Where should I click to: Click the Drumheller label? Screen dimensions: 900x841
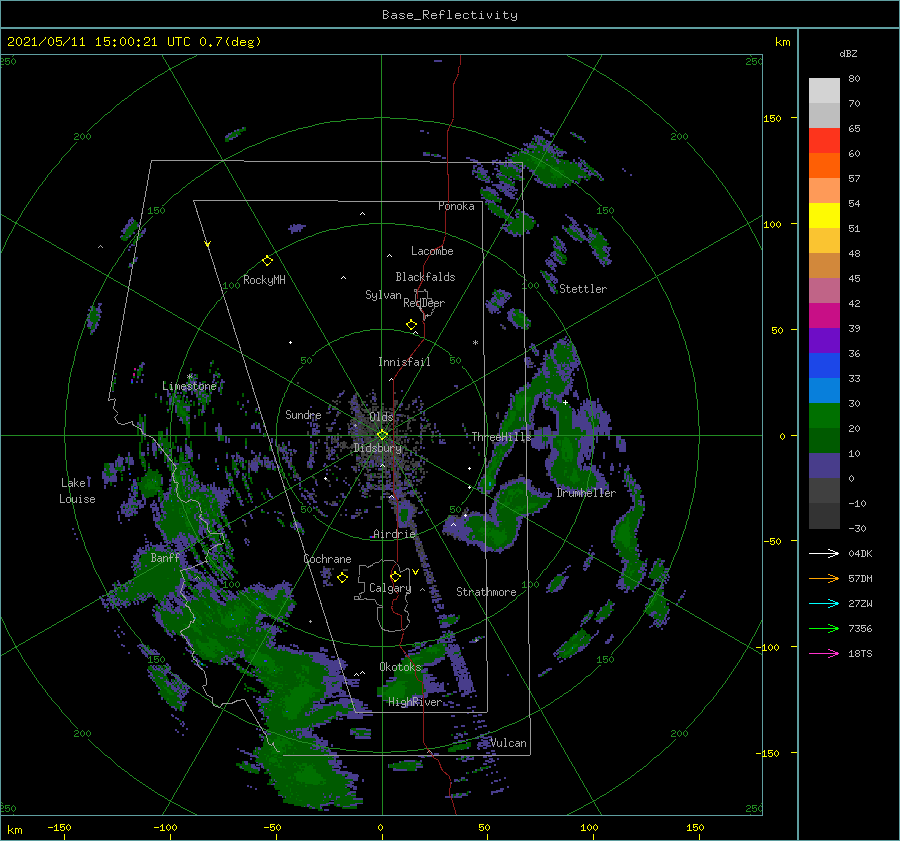[x=586, y=493]
